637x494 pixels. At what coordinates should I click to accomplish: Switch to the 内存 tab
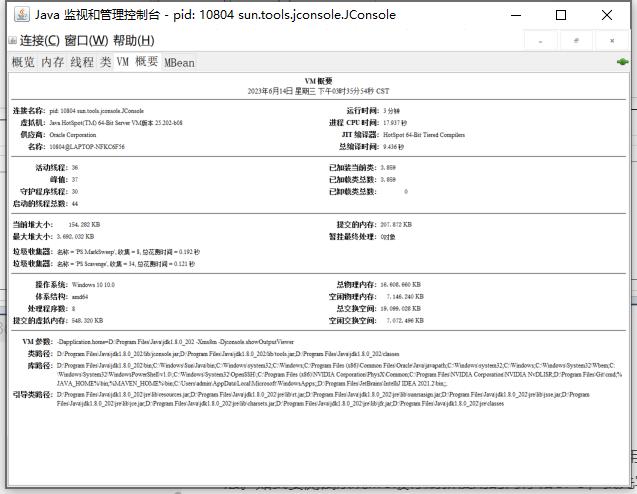coord(52,62)
